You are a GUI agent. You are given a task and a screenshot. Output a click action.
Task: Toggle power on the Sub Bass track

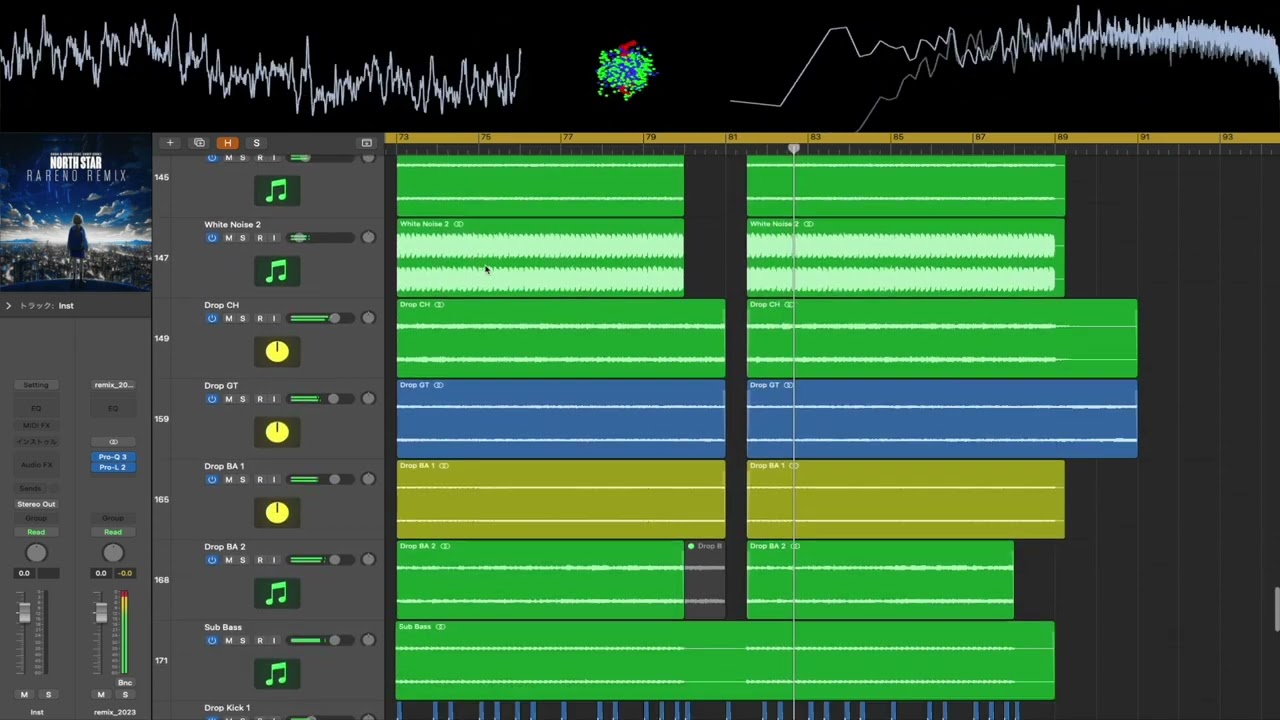[x=212, y=640]
